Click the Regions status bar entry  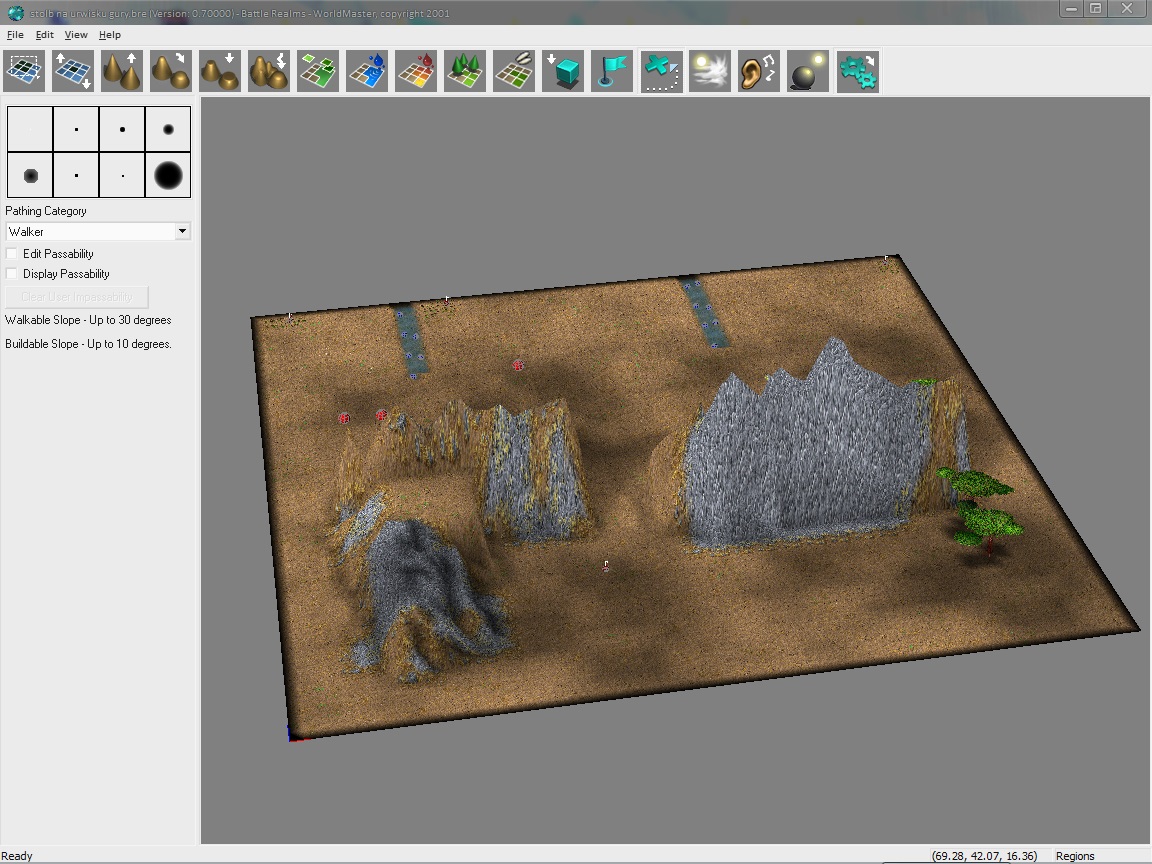click(x=1075, y=856)
